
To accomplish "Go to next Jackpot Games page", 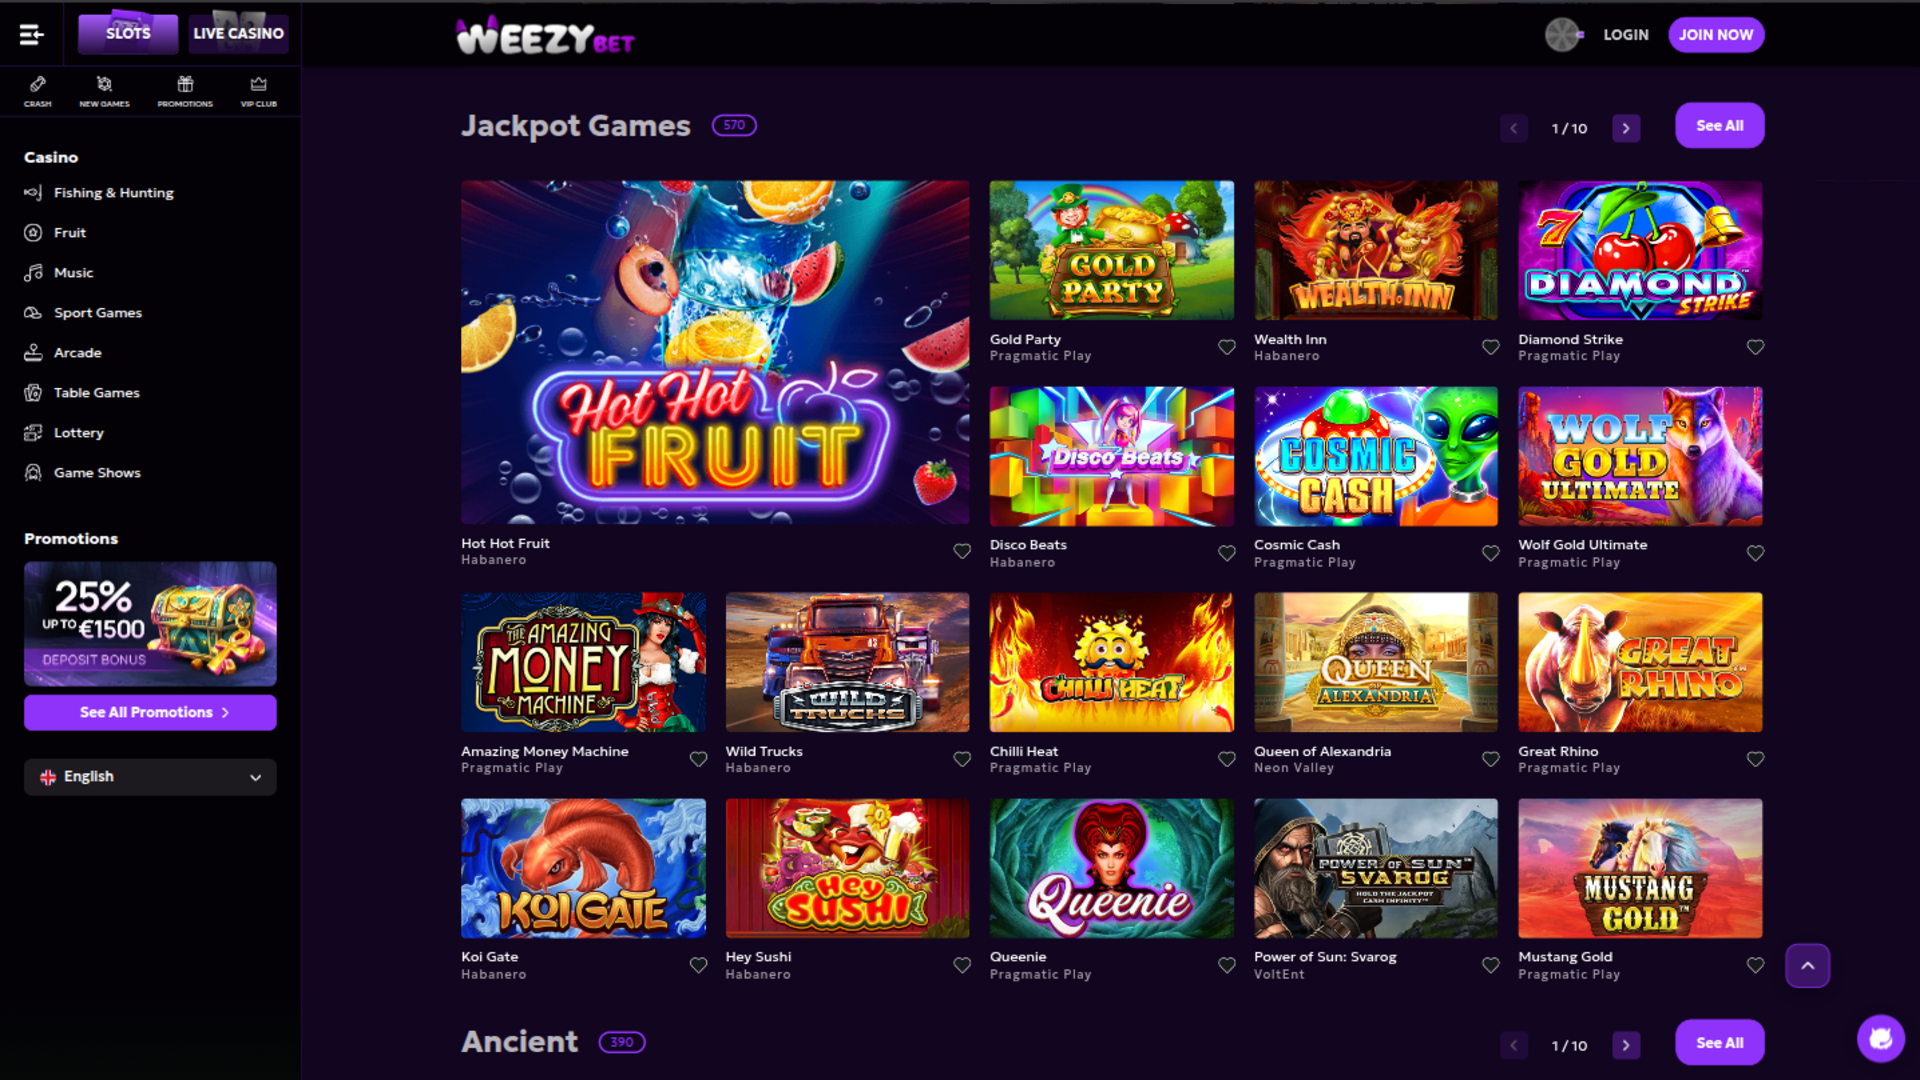I will coord(1626,128).
